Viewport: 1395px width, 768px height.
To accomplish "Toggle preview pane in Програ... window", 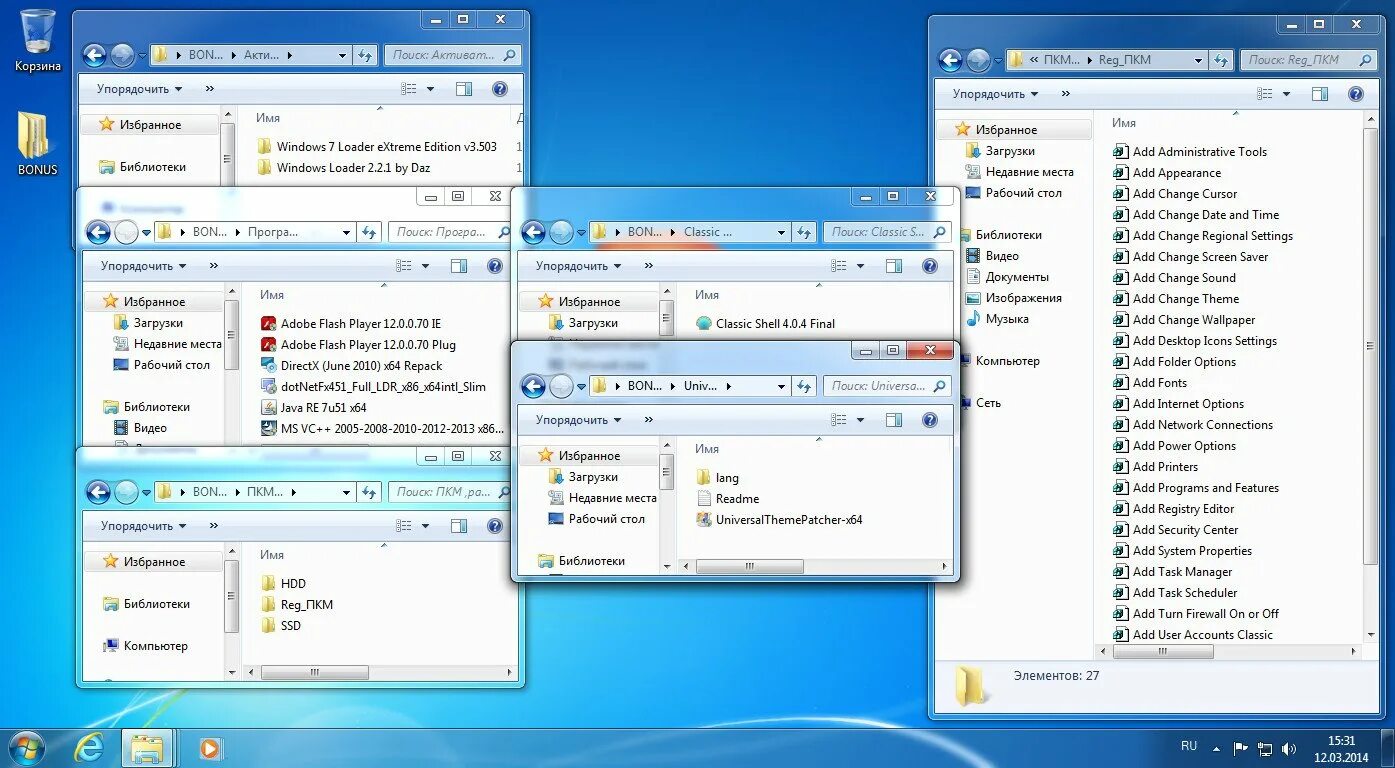I will 458,266.
